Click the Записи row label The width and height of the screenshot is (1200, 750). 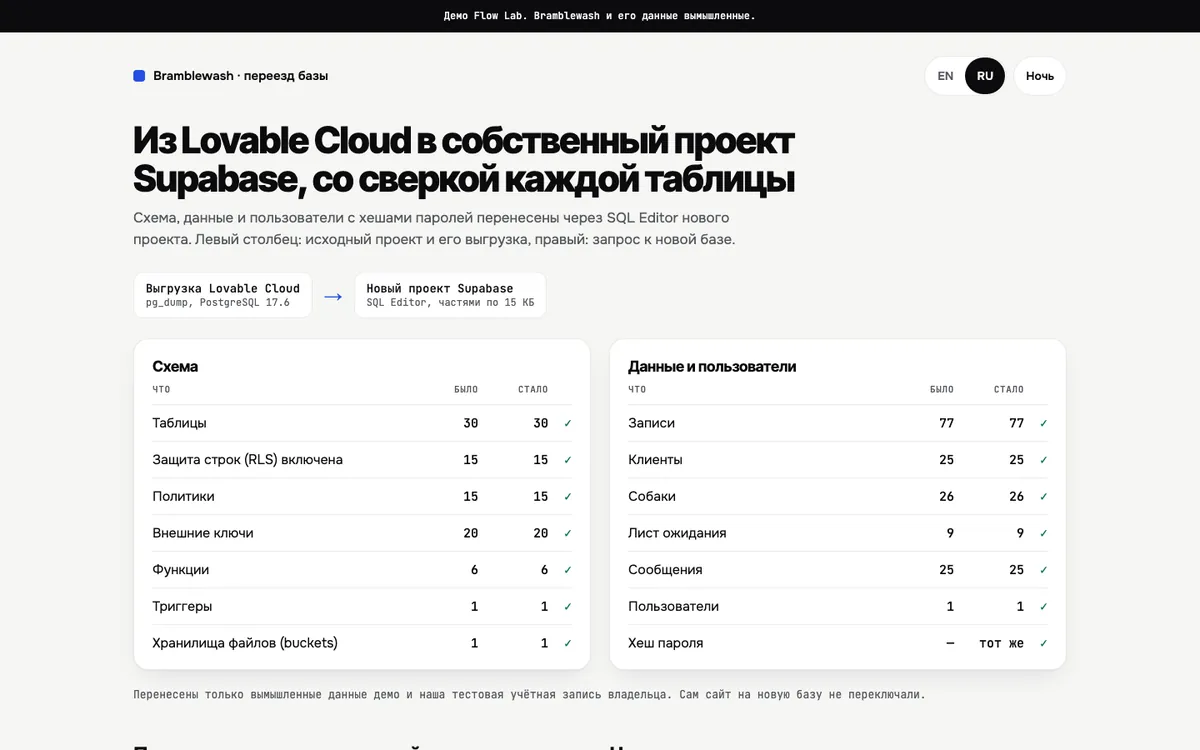click(652, 423)
